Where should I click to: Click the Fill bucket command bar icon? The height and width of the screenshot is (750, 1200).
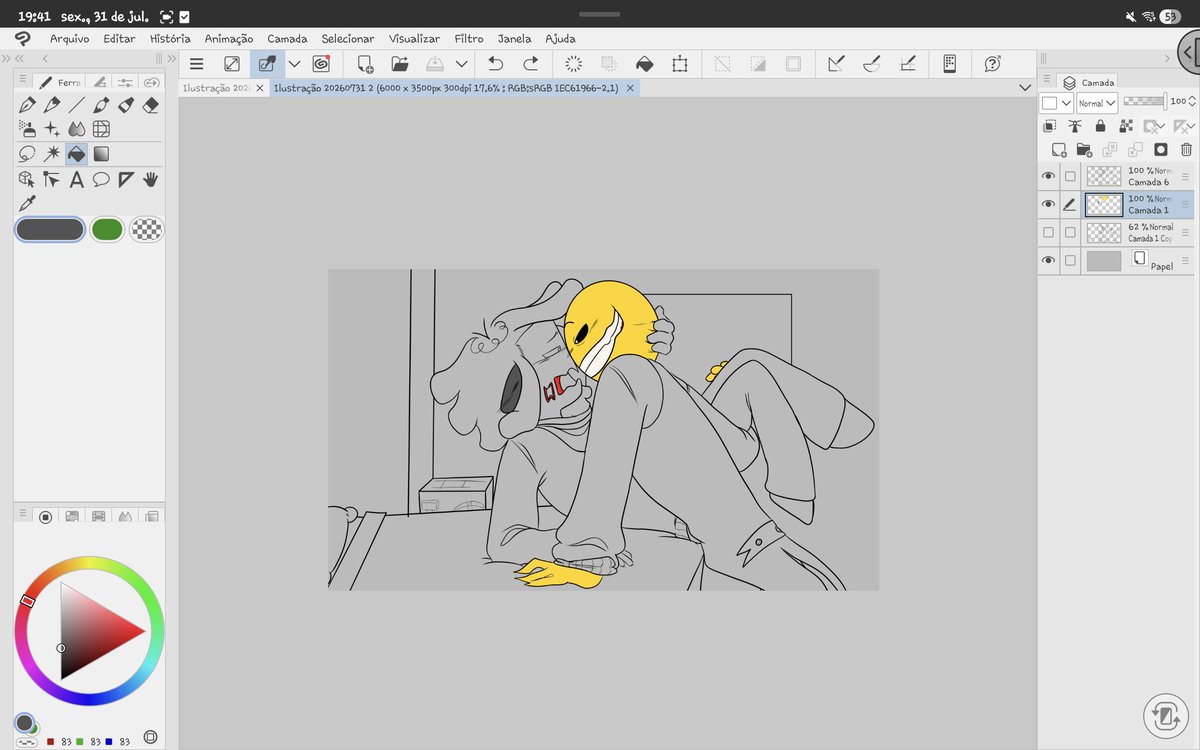[645, 64]
